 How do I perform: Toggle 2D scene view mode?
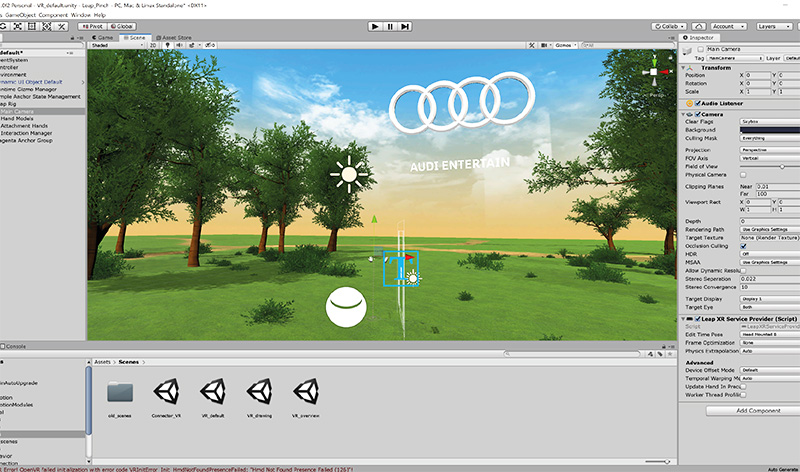[153, 45]
